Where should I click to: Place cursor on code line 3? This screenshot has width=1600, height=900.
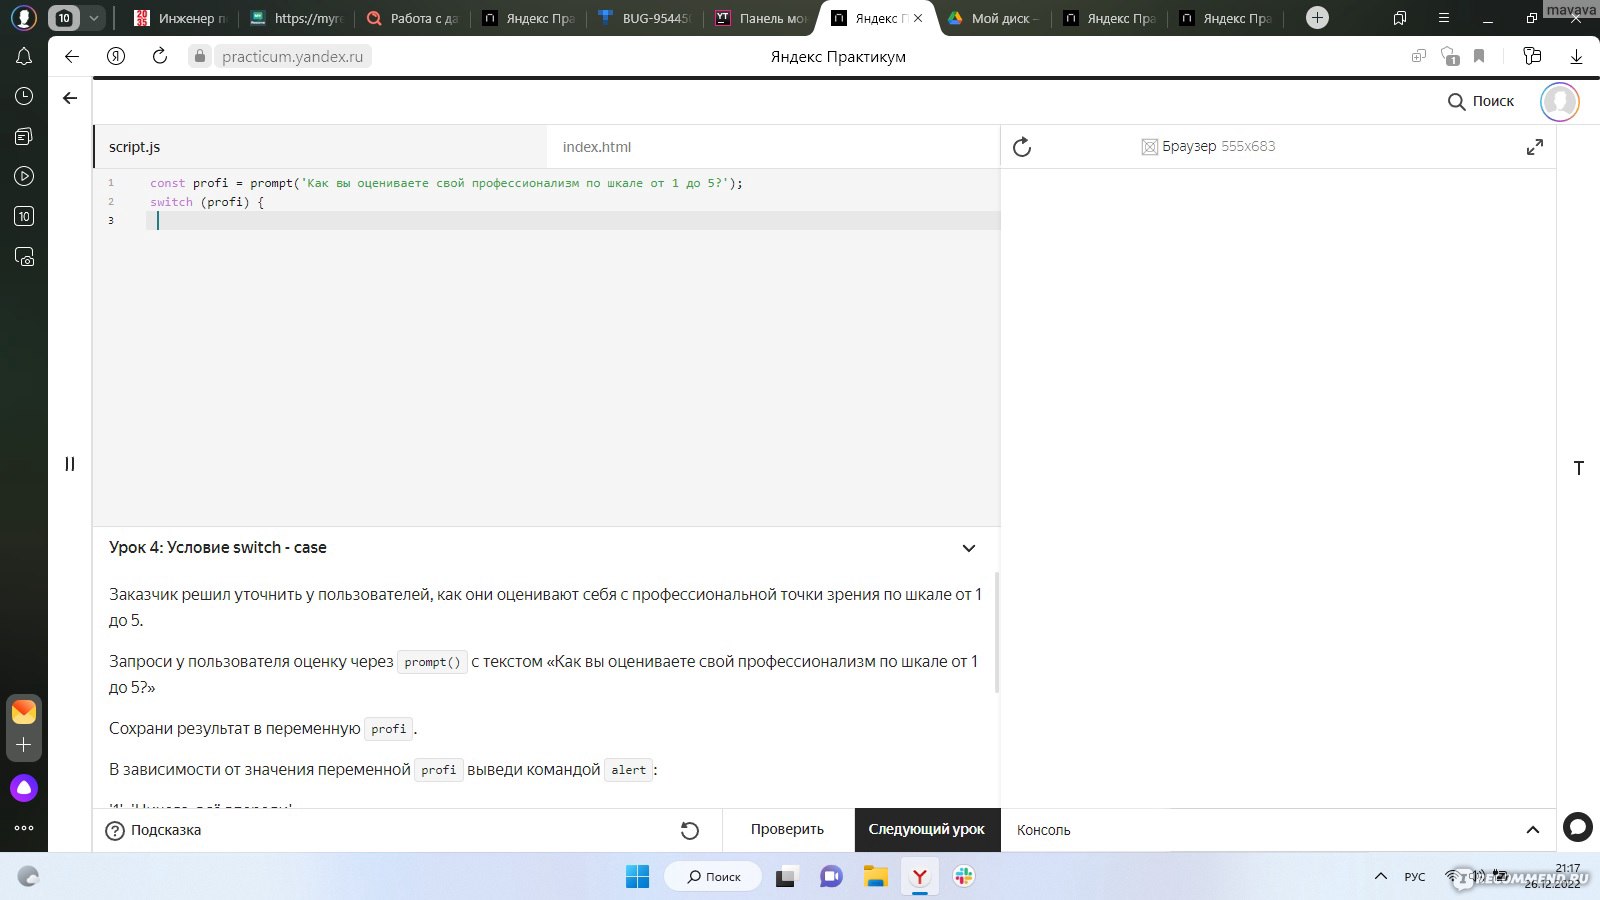click(x=573, y=220)
